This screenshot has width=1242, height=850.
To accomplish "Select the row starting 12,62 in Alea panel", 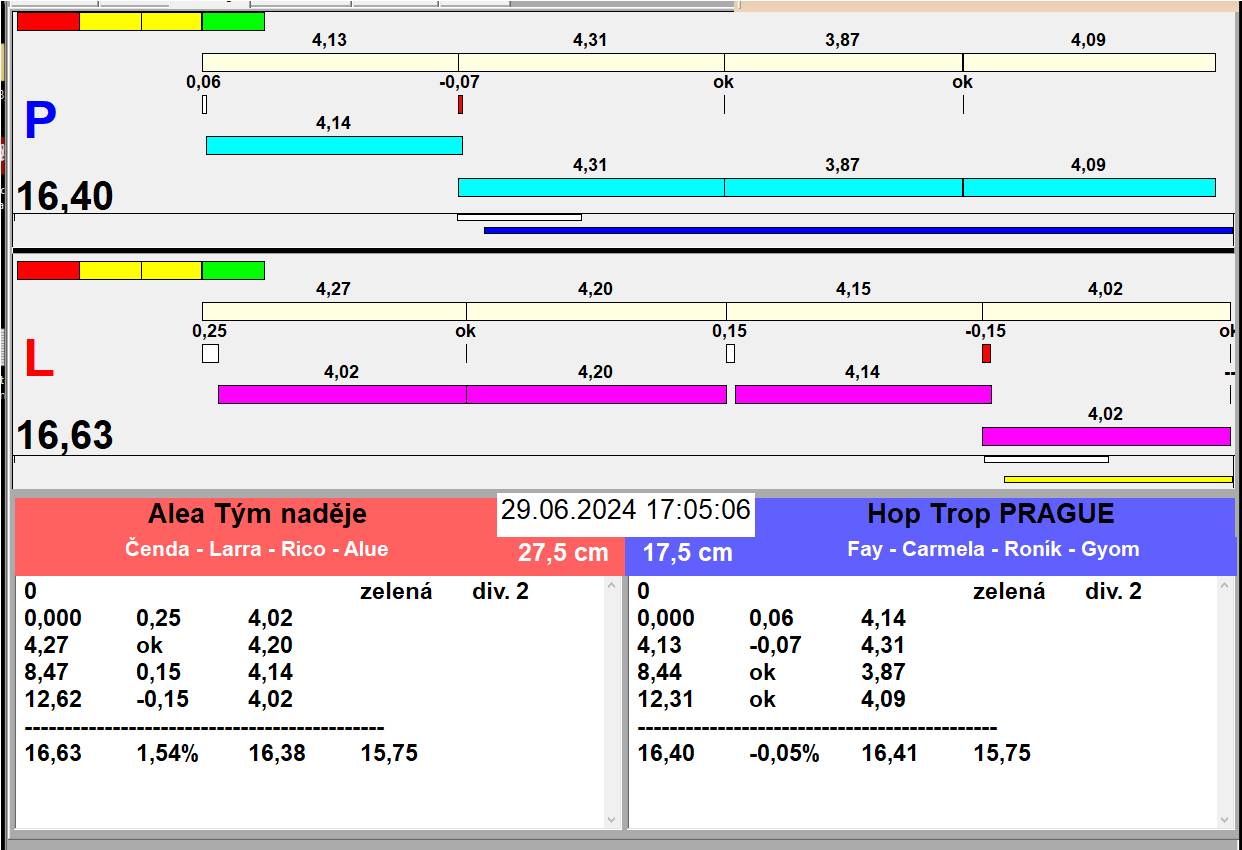I will [x=160, y=699].
